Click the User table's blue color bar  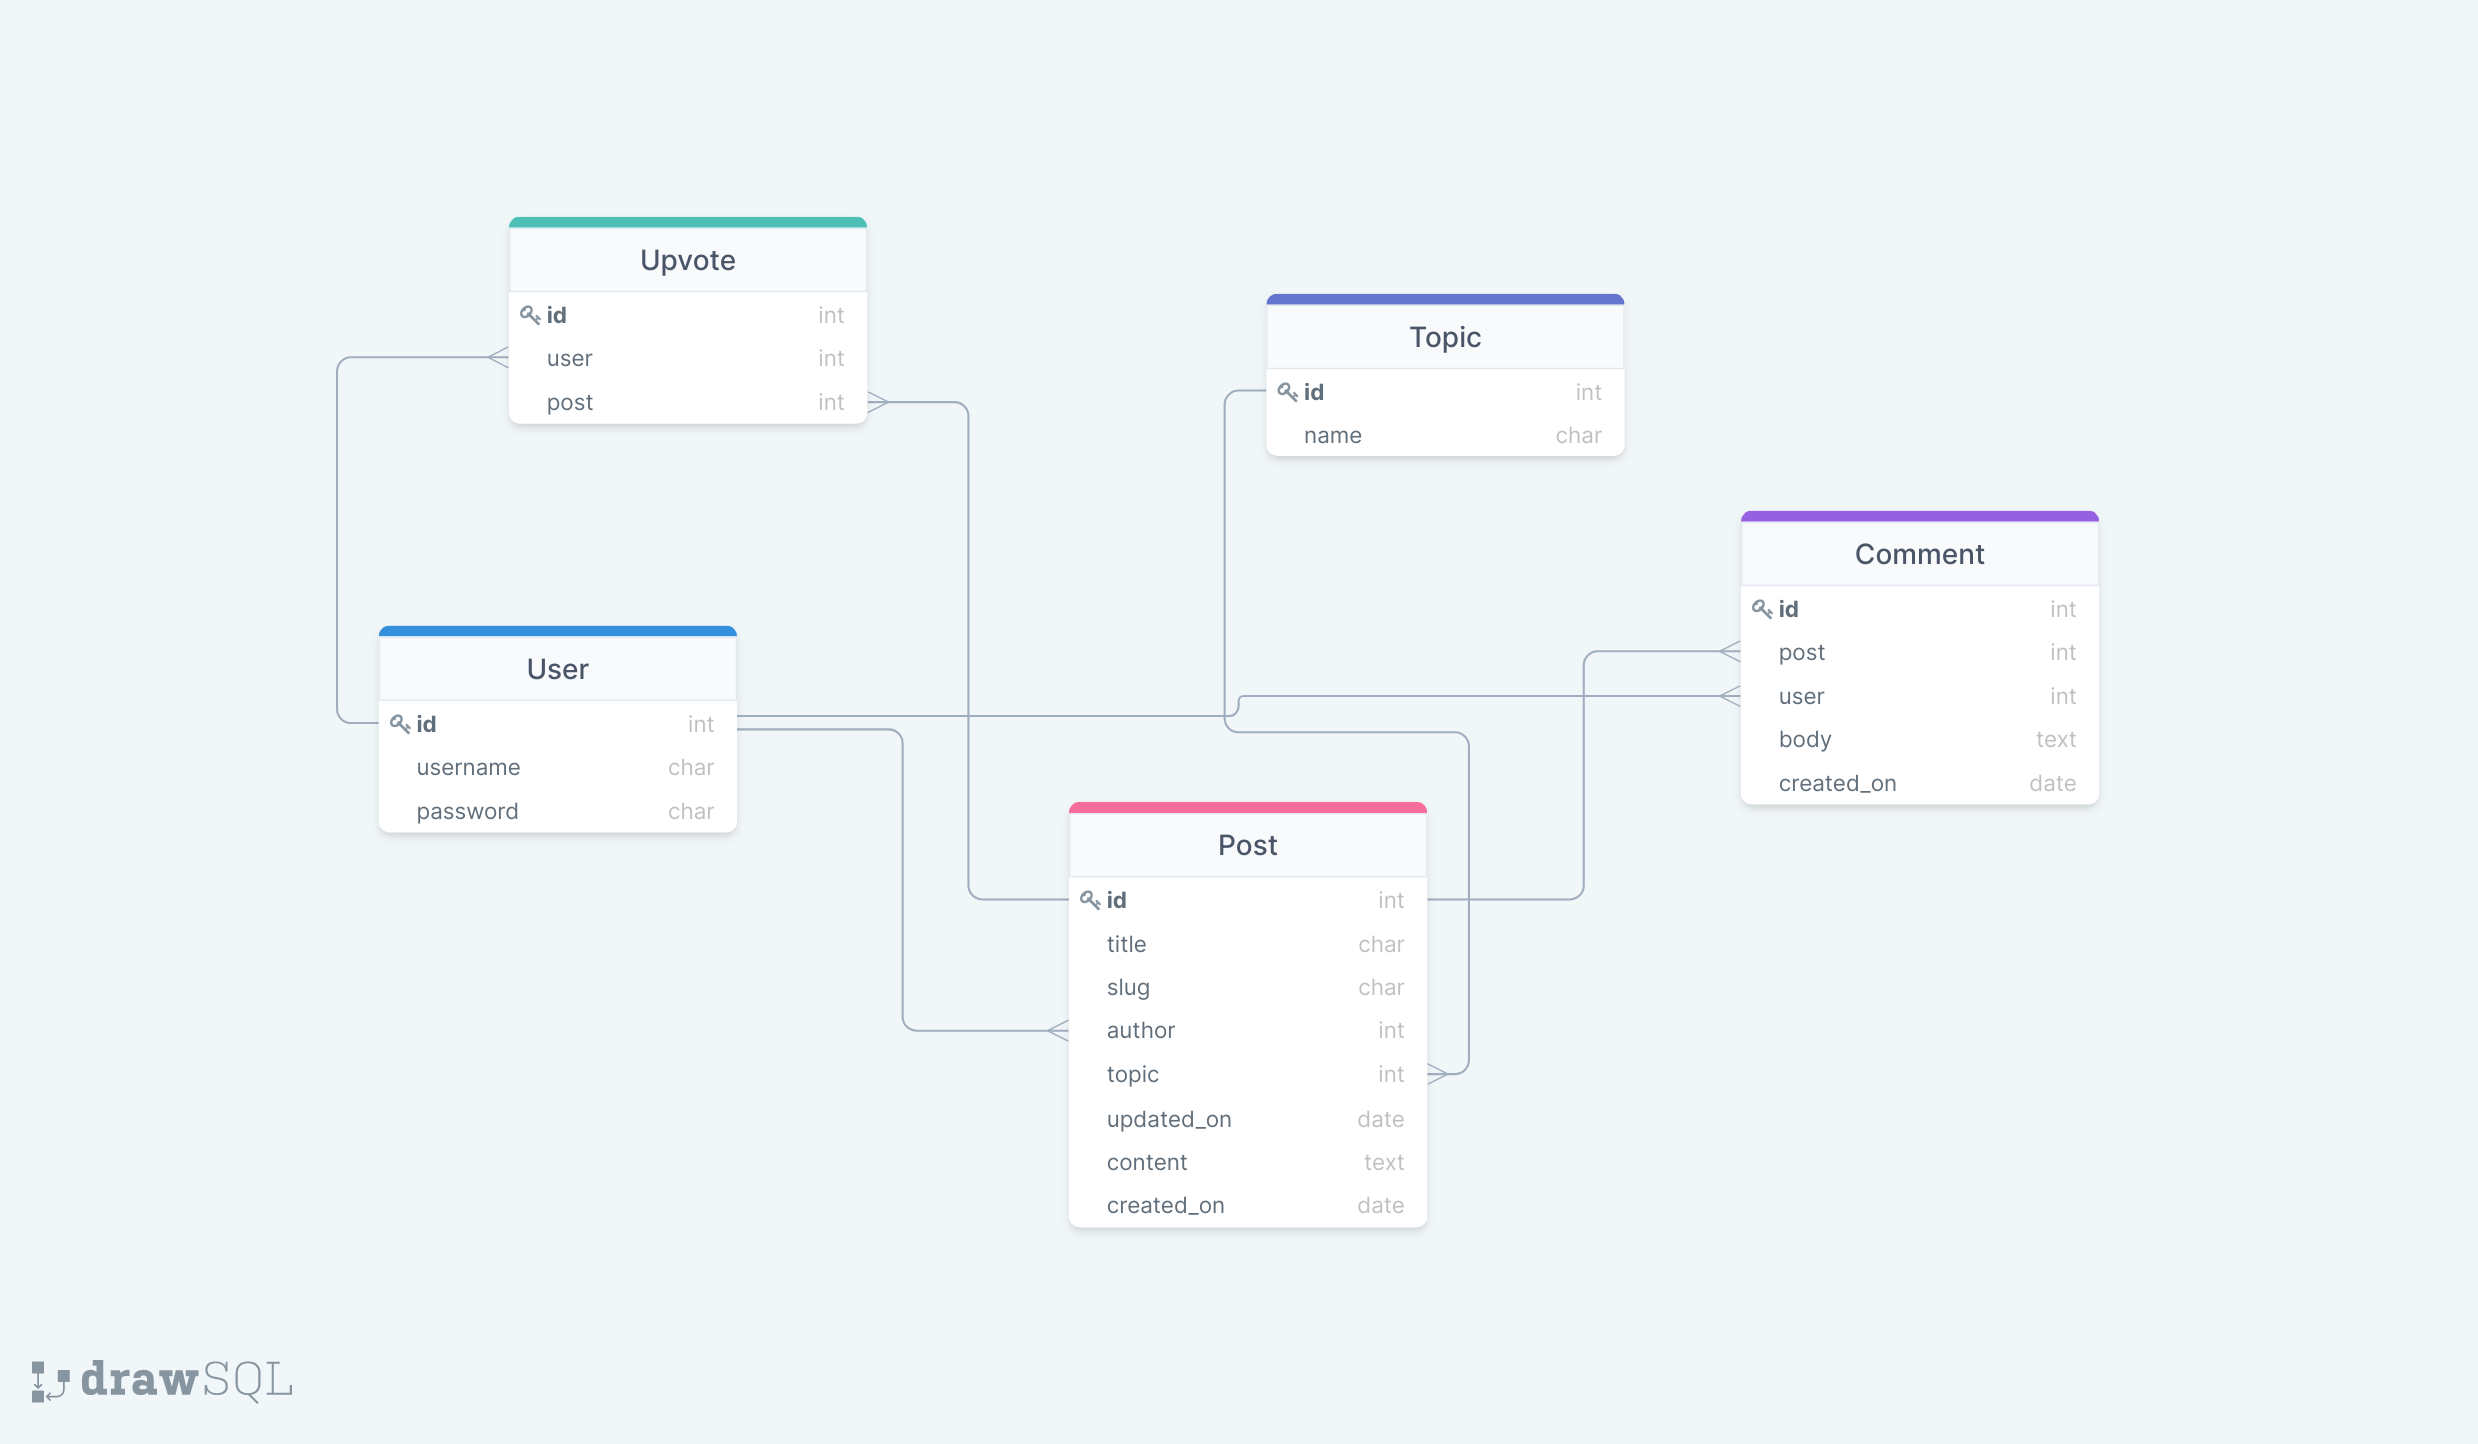click(x=557, y=631)
